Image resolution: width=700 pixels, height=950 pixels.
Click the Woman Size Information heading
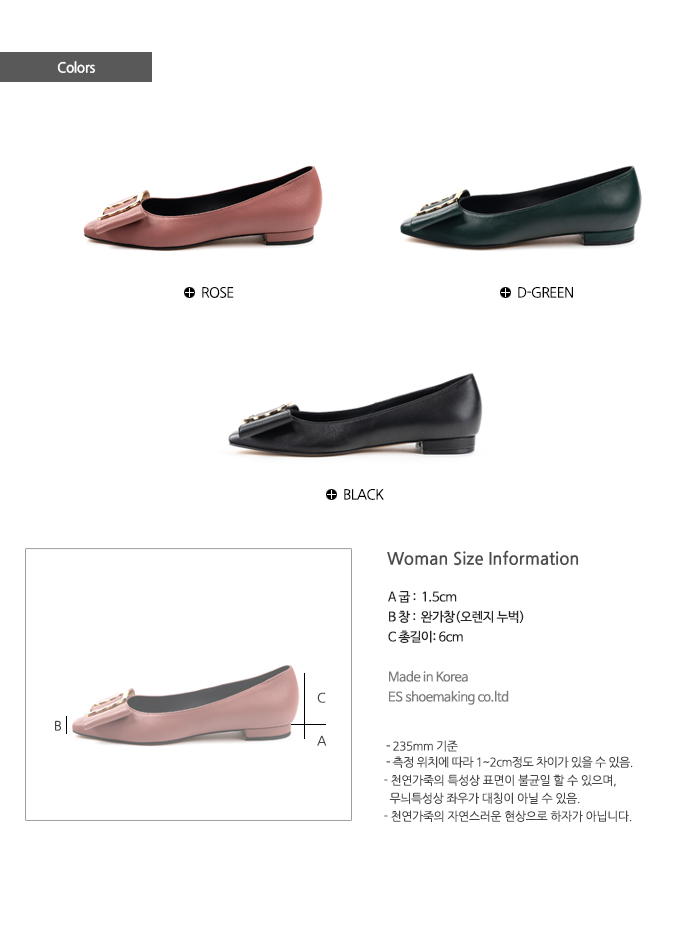pyautogui.click(x=483, y=559)
